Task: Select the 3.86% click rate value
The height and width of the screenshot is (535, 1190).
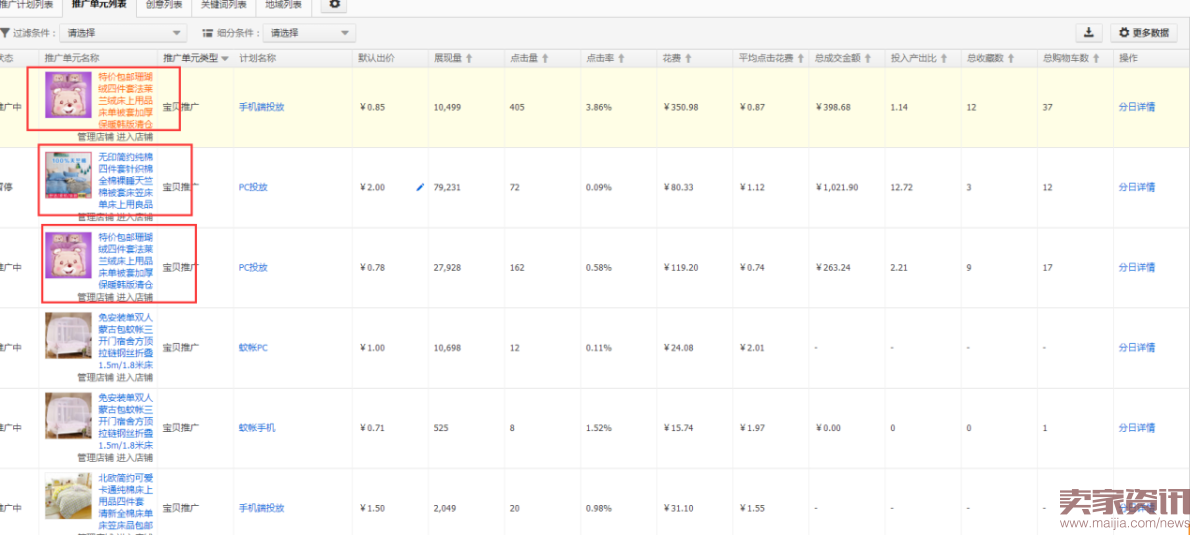Action: click(x=598, y=107)
